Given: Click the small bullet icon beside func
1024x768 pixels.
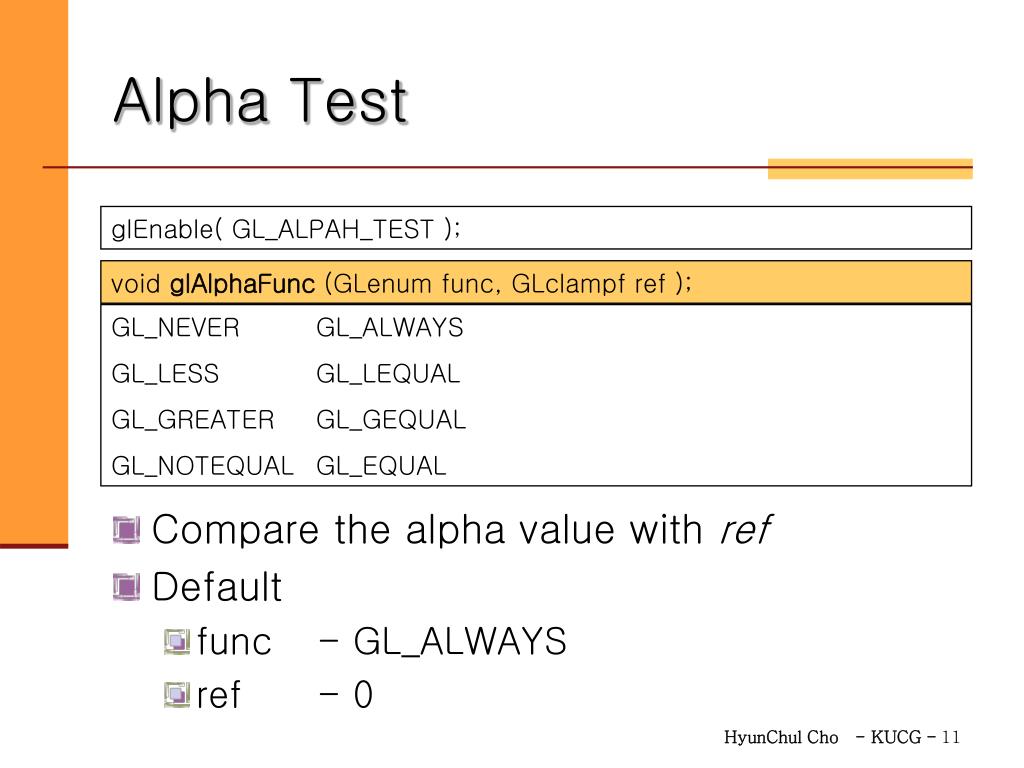Looking at the screenshot, I should click(176, 641).
